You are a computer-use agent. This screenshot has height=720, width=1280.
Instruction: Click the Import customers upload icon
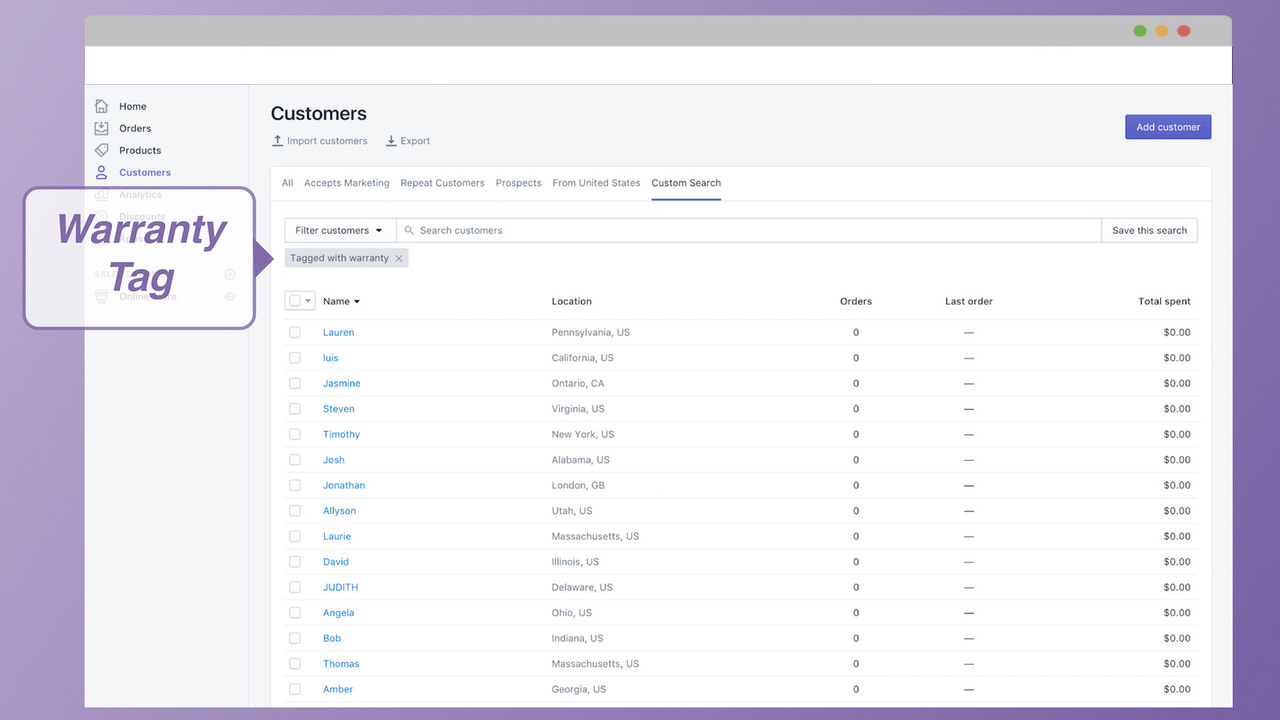tap(277, 141)
